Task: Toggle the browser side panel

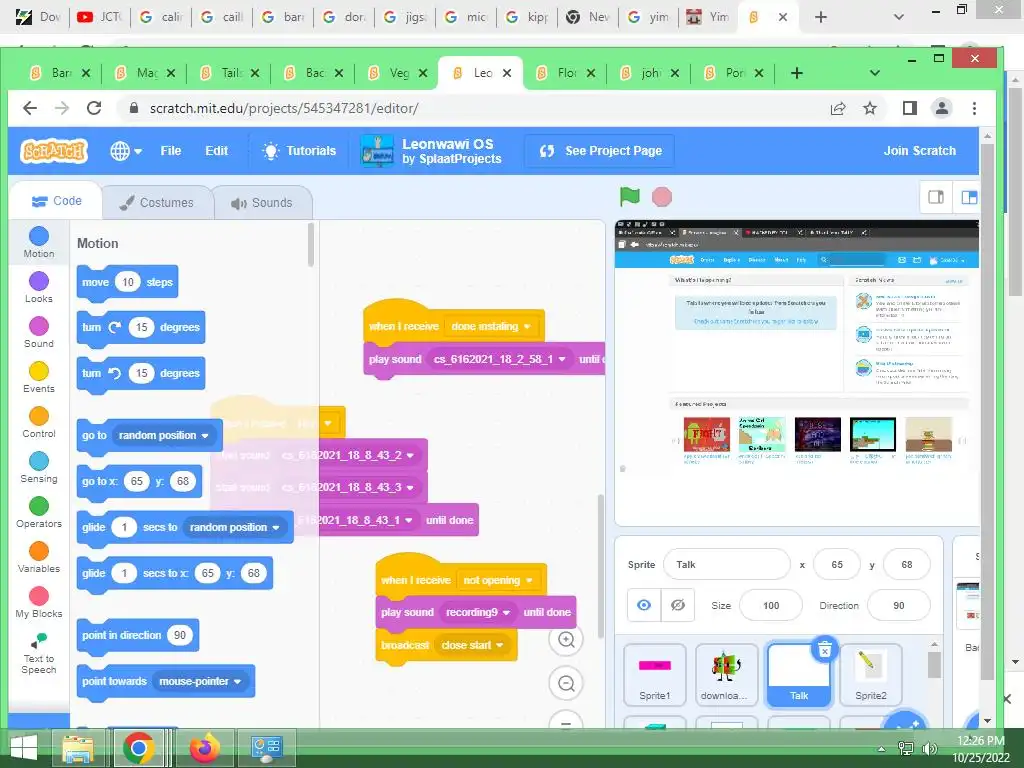Action: [x=910, y=108]
